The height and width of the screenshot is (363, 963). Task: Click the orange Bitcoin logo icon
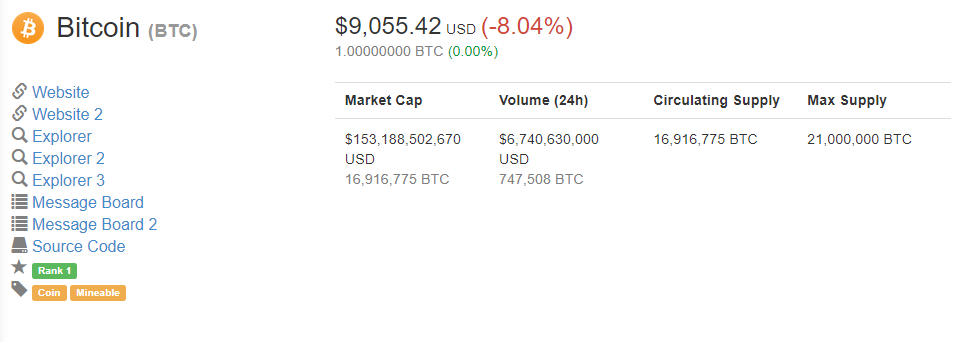[28, 28]
